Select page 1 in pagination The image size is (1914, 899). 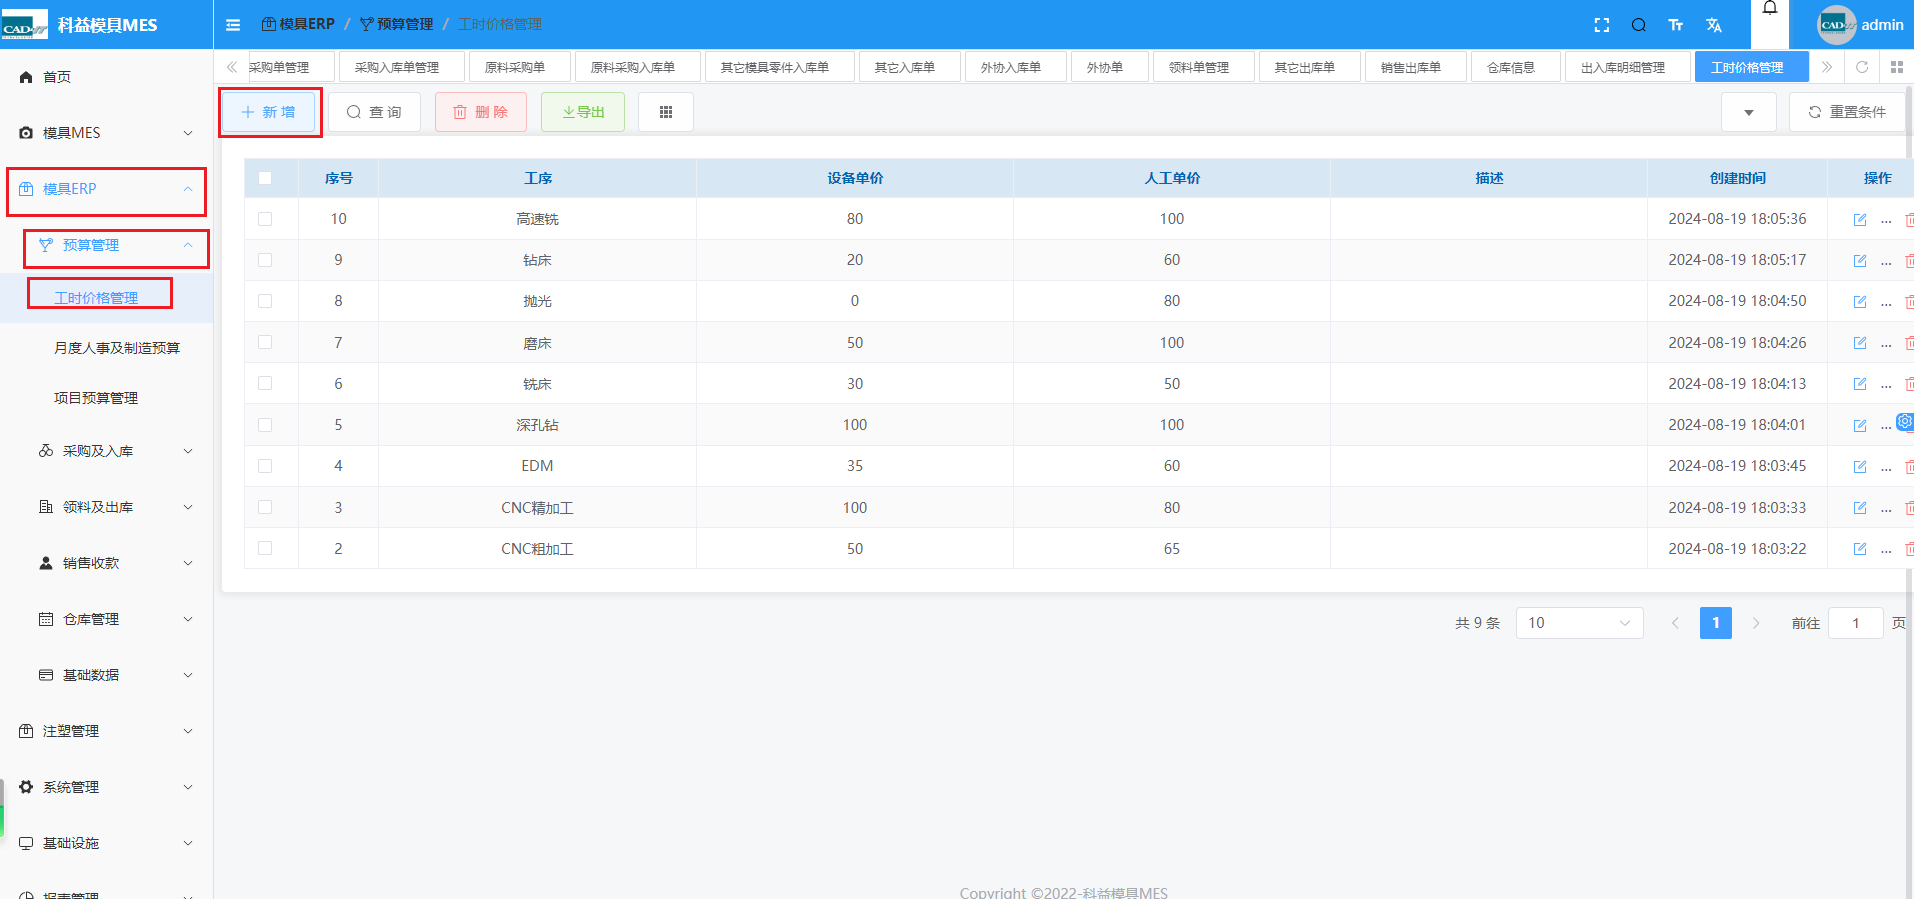click(x=1716, y=623)
